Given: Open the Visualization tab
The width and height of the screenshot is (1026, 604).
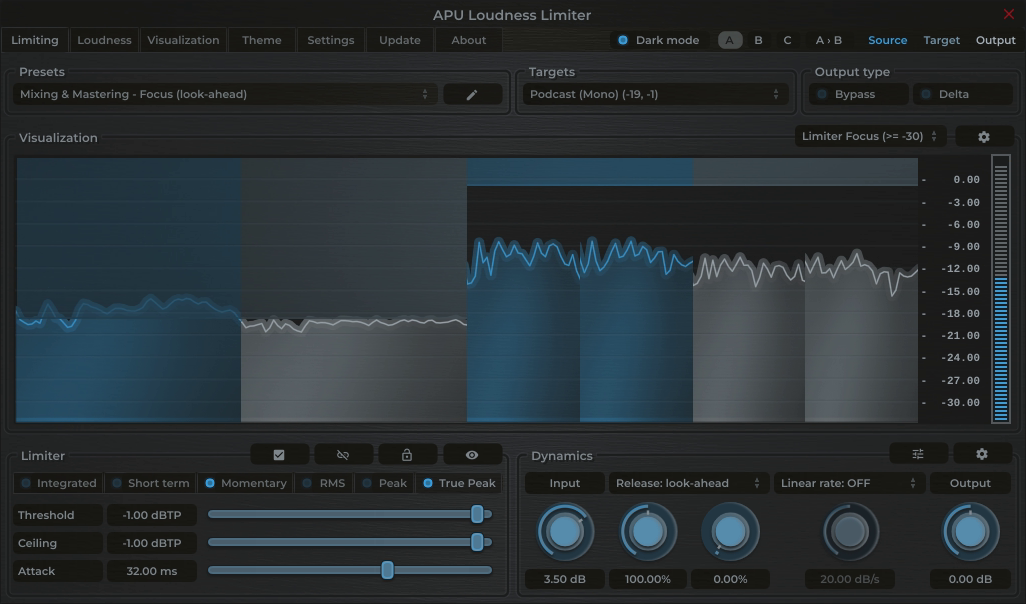Looking at the screenshot, I should [183, 40].
